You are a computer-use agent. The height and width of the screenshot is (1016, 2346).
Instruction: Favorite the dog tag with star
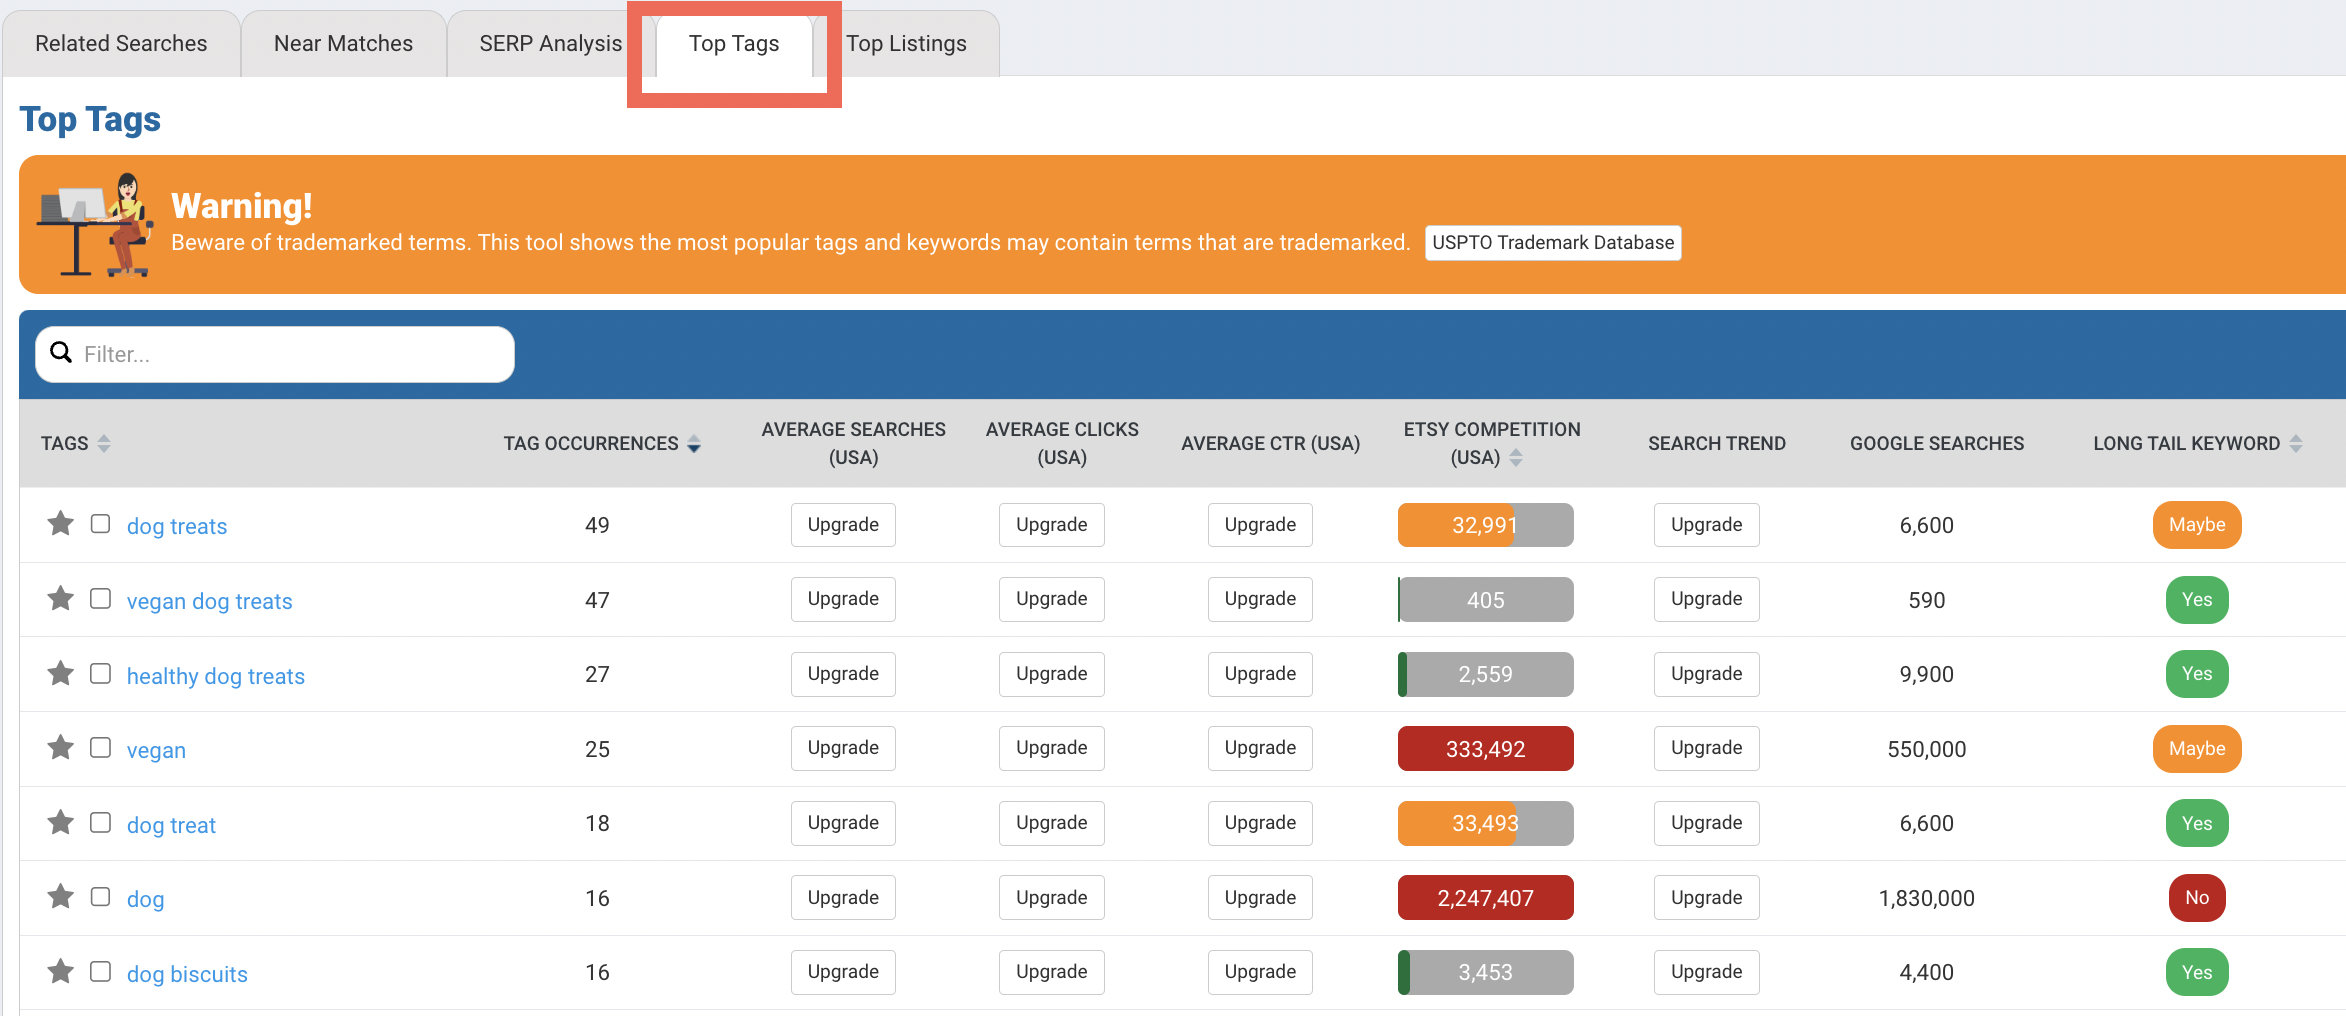tap(61, 896)
